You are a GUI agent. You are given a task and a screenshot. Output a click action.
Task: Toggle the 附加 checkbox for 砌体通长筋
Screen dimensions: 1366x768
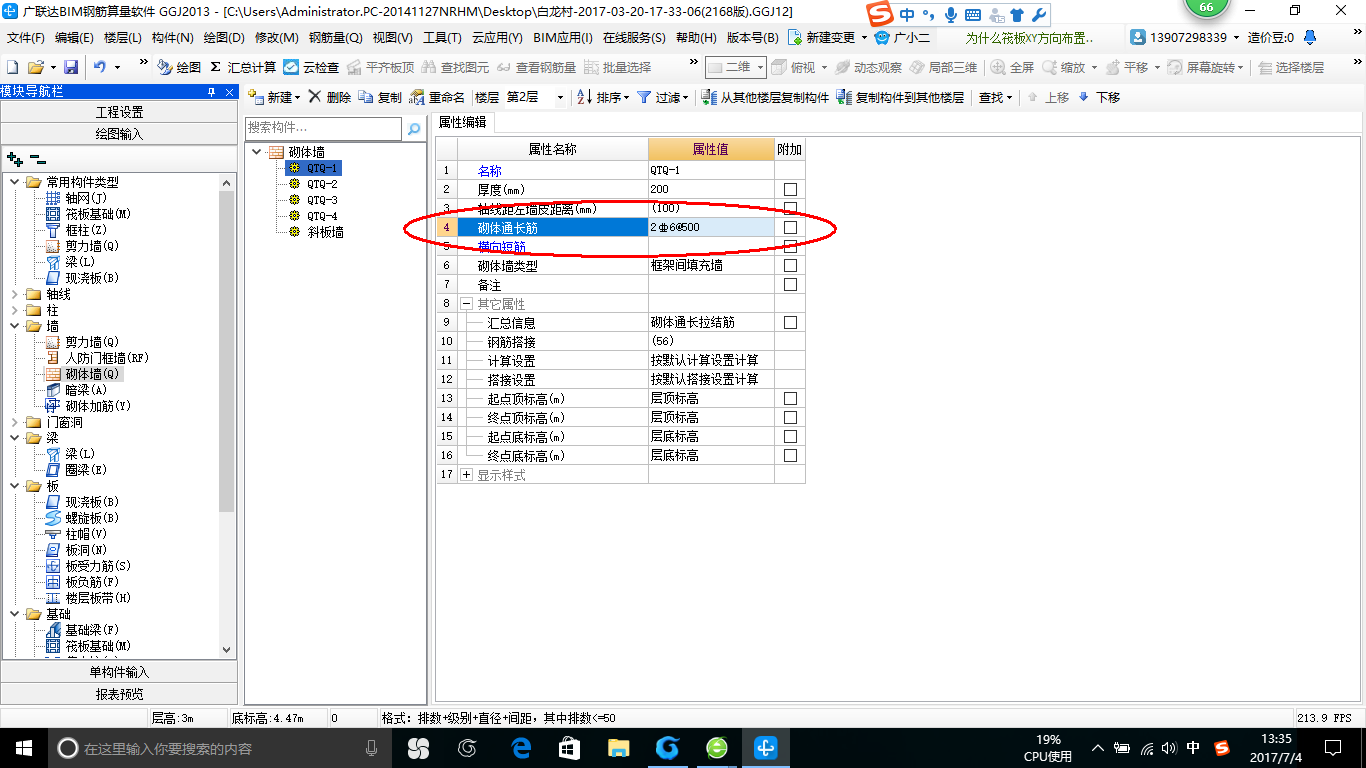coord(790,228)
